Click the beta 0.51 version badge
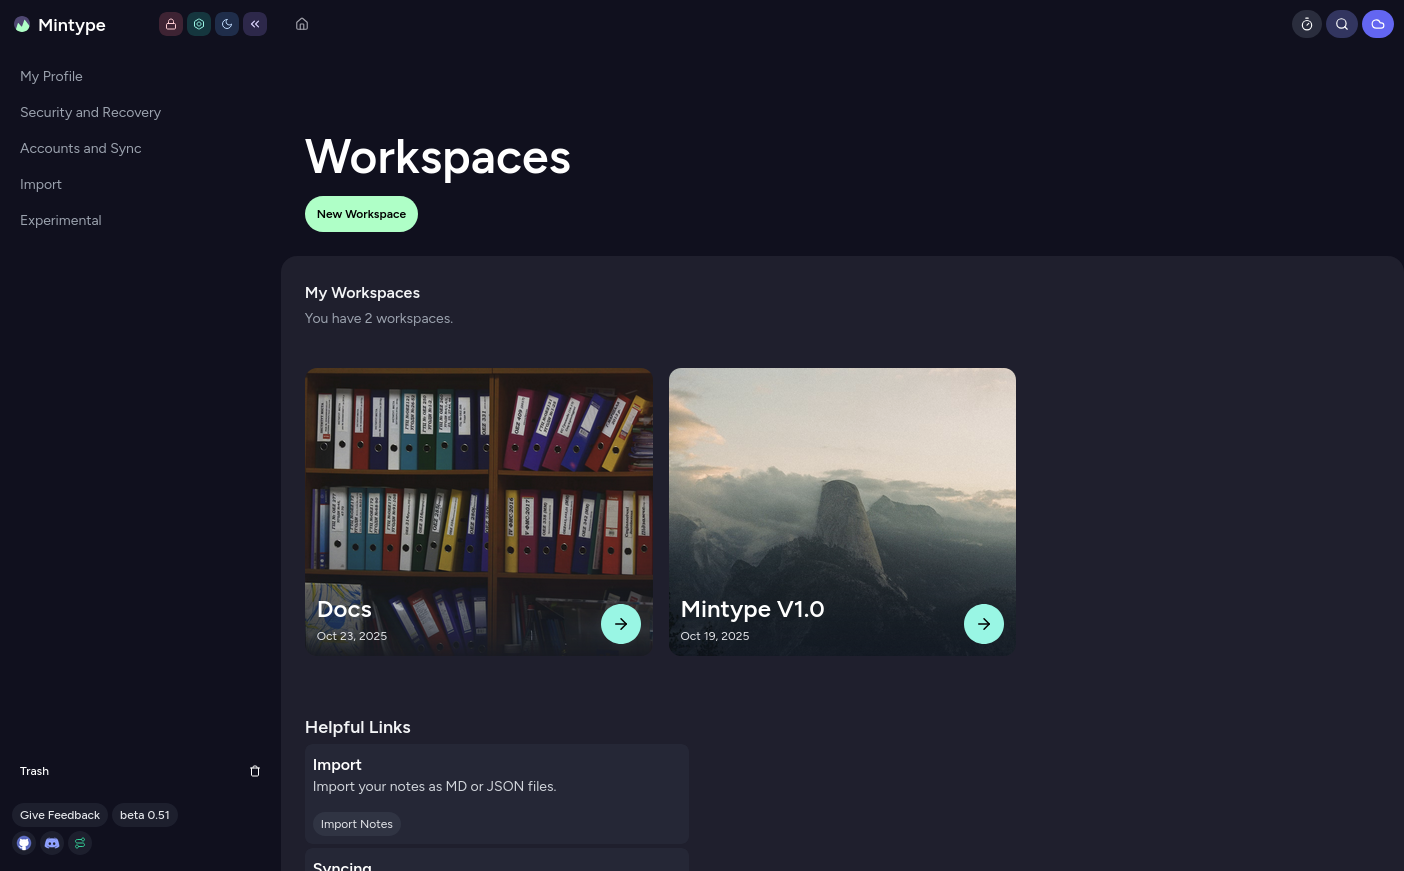 point(145,815)
